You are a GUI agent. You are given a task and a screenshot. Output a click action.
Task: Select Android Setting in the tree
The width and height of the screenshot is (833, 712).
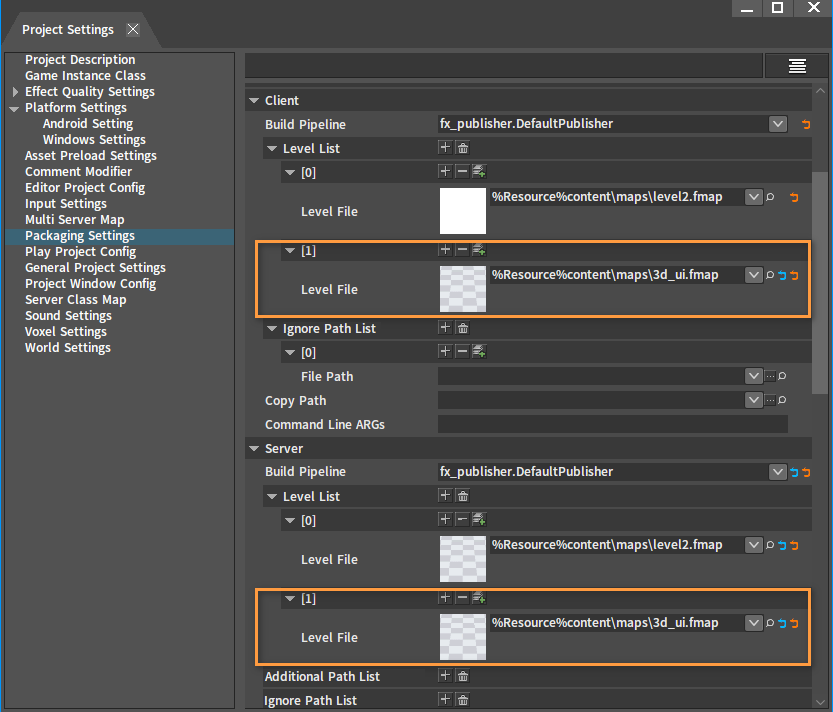pyautogui.click(x=88, y=124)
